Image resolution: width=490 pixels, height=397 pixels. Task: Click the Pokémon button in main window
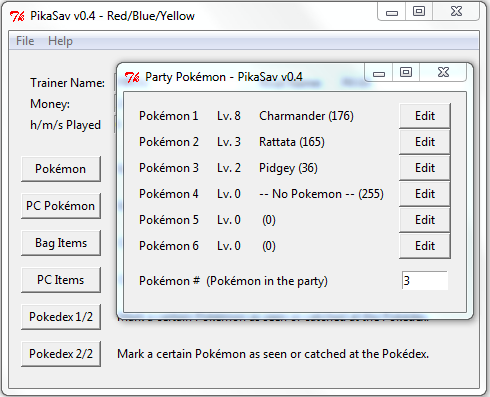coord(61,169)
